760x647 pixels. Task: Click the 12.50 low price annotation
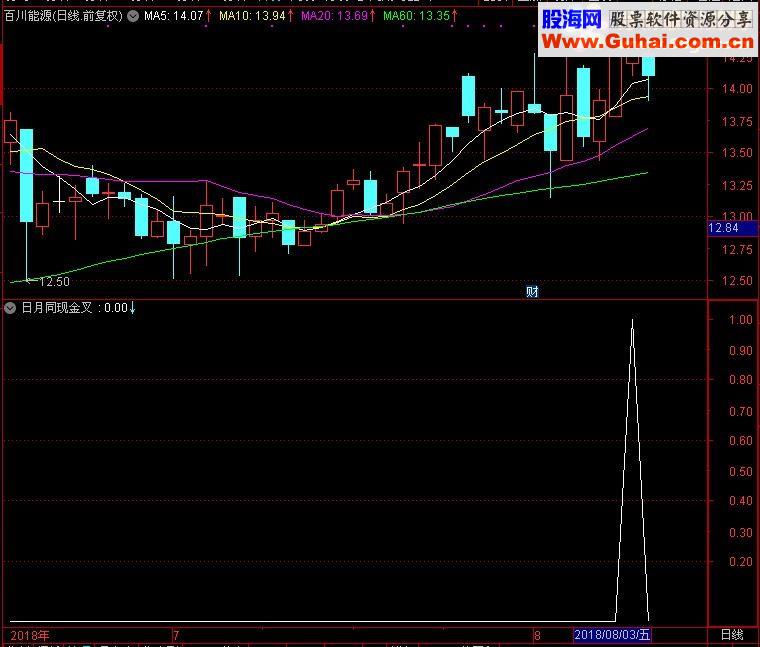(54, 282)
